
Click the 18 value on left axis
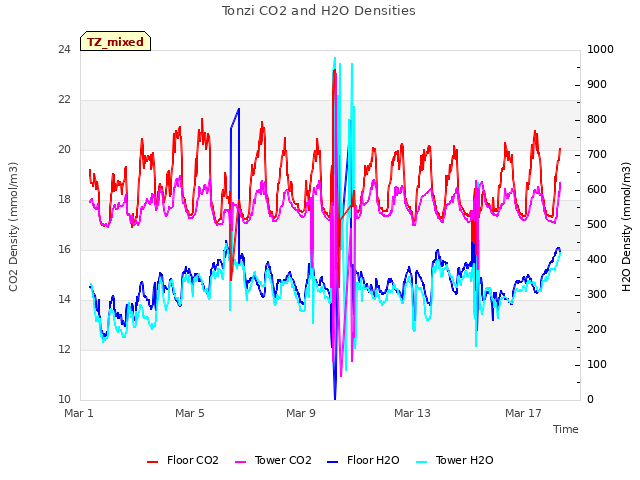[64, 200]
